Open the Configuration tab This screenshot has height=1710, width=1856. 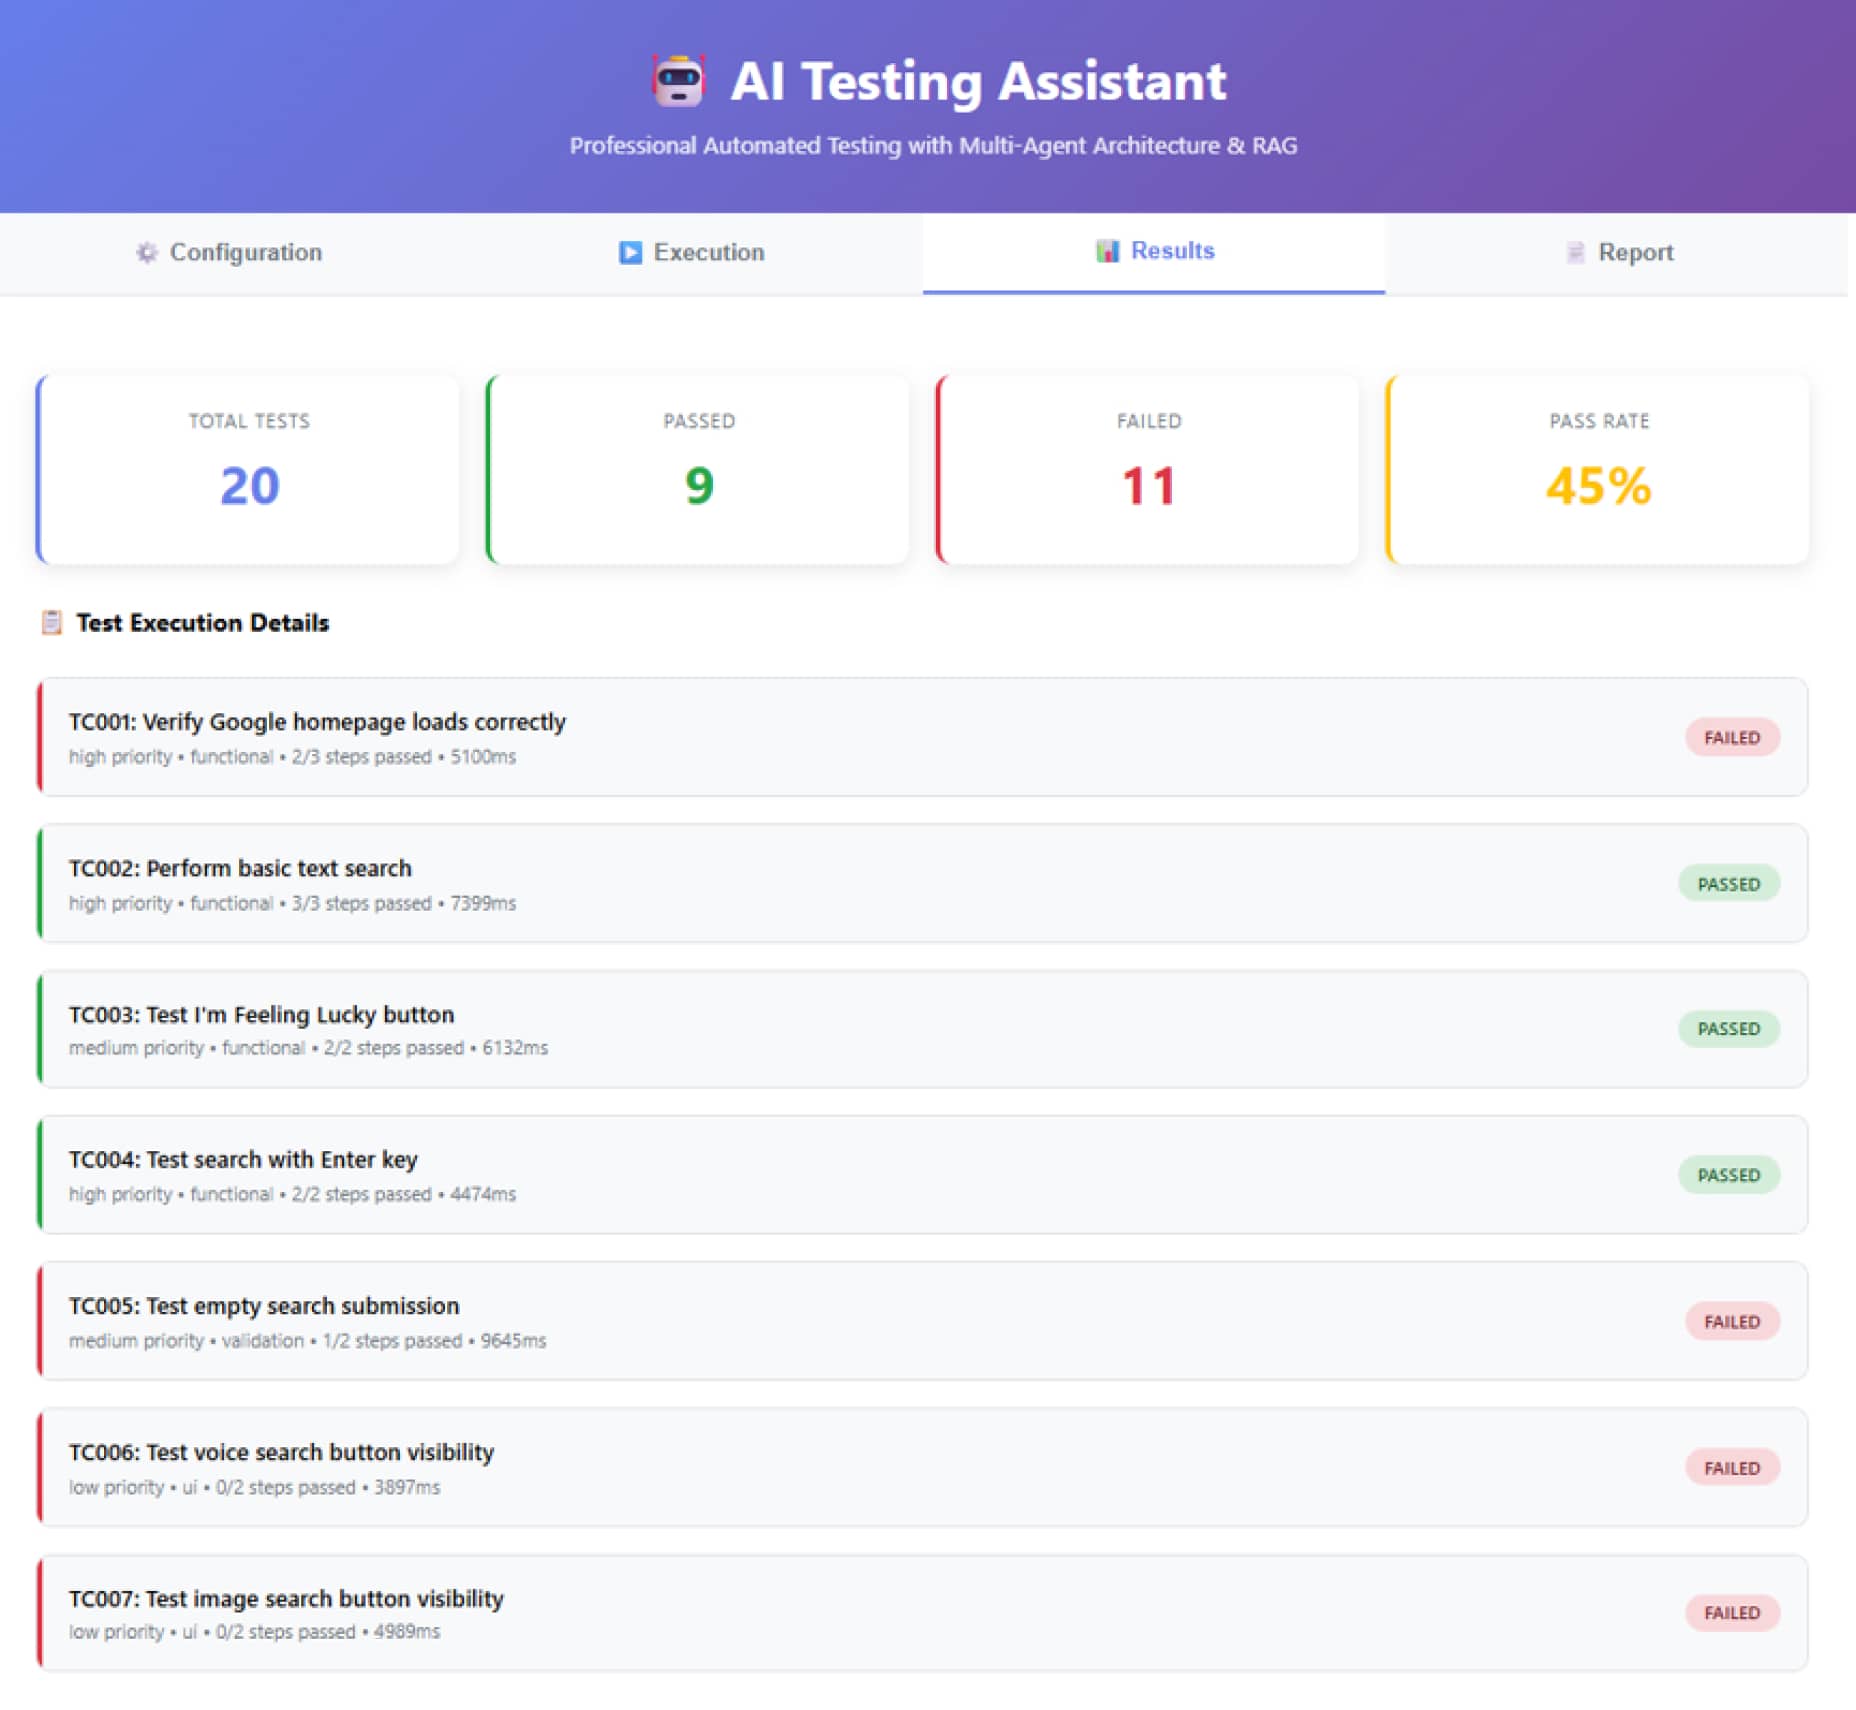coord(231,253)
